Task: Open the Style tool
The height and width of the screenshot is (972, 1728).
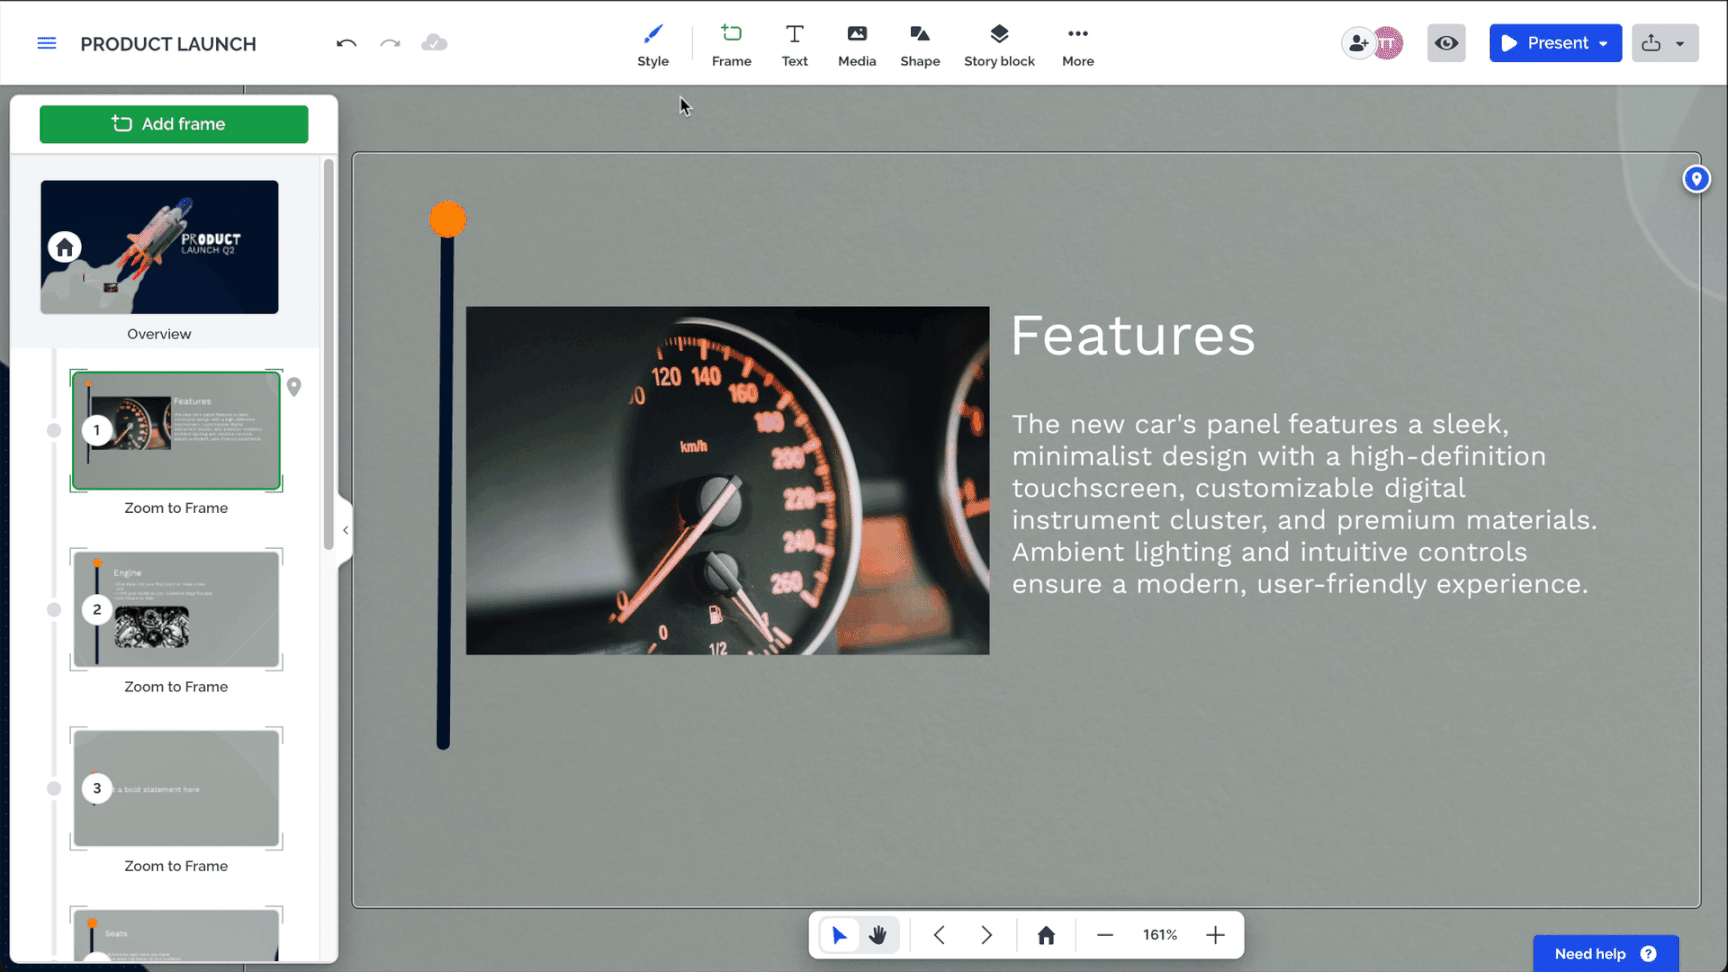Action: click(652, 45)
